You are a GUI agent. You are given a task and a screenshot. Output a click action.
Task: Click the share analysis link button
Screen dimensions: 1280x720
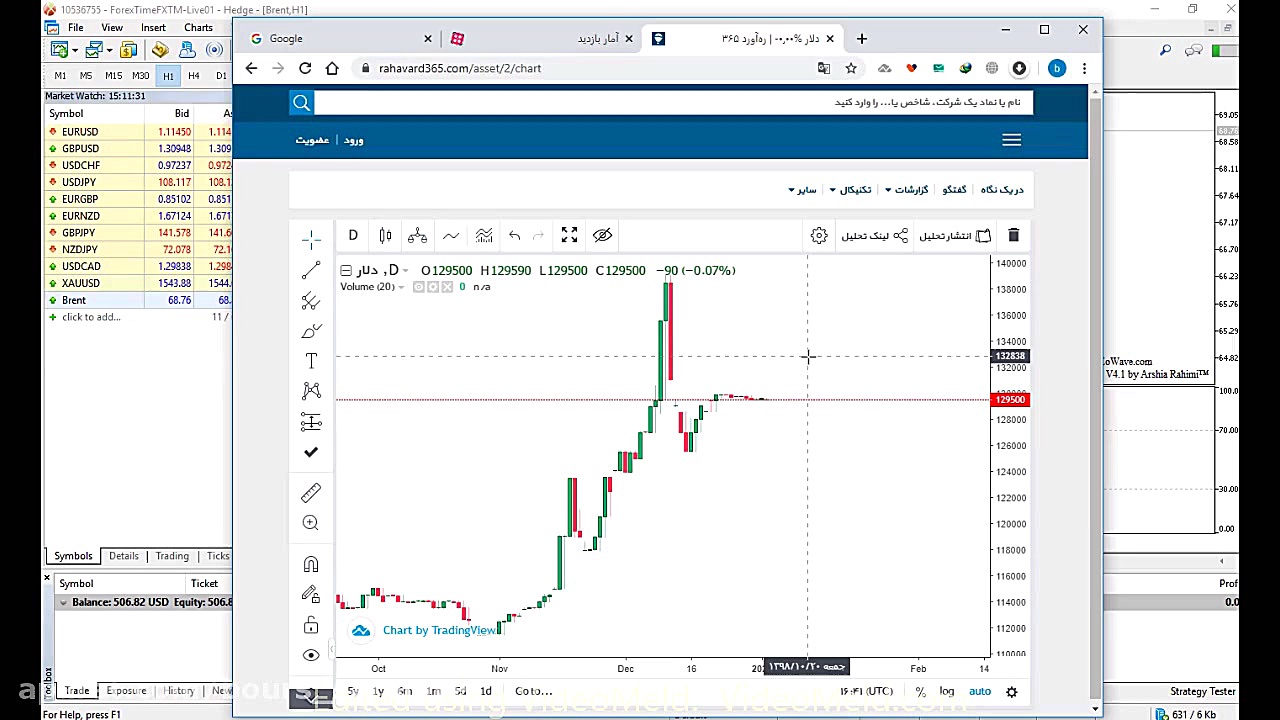(x=875, y=235)
